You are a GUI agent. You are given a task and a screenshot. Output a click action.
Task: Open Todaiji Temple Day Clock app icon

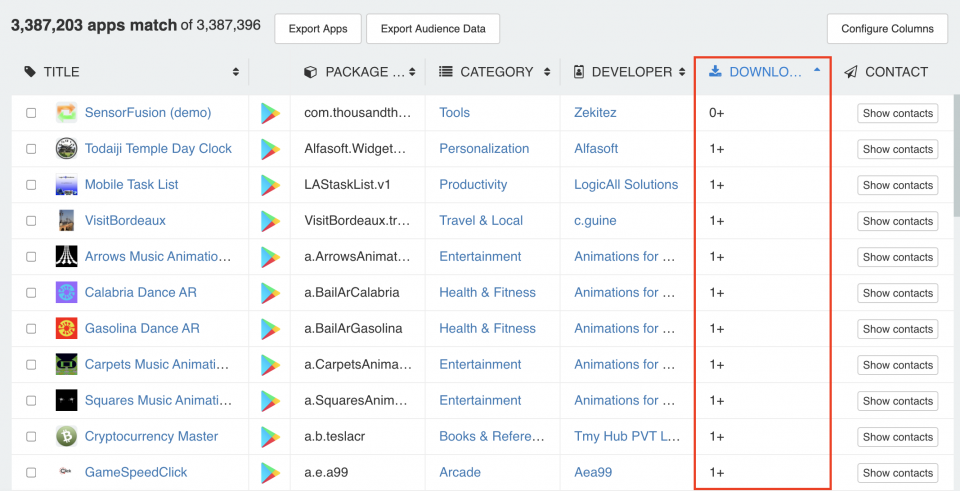pos(66,149)
